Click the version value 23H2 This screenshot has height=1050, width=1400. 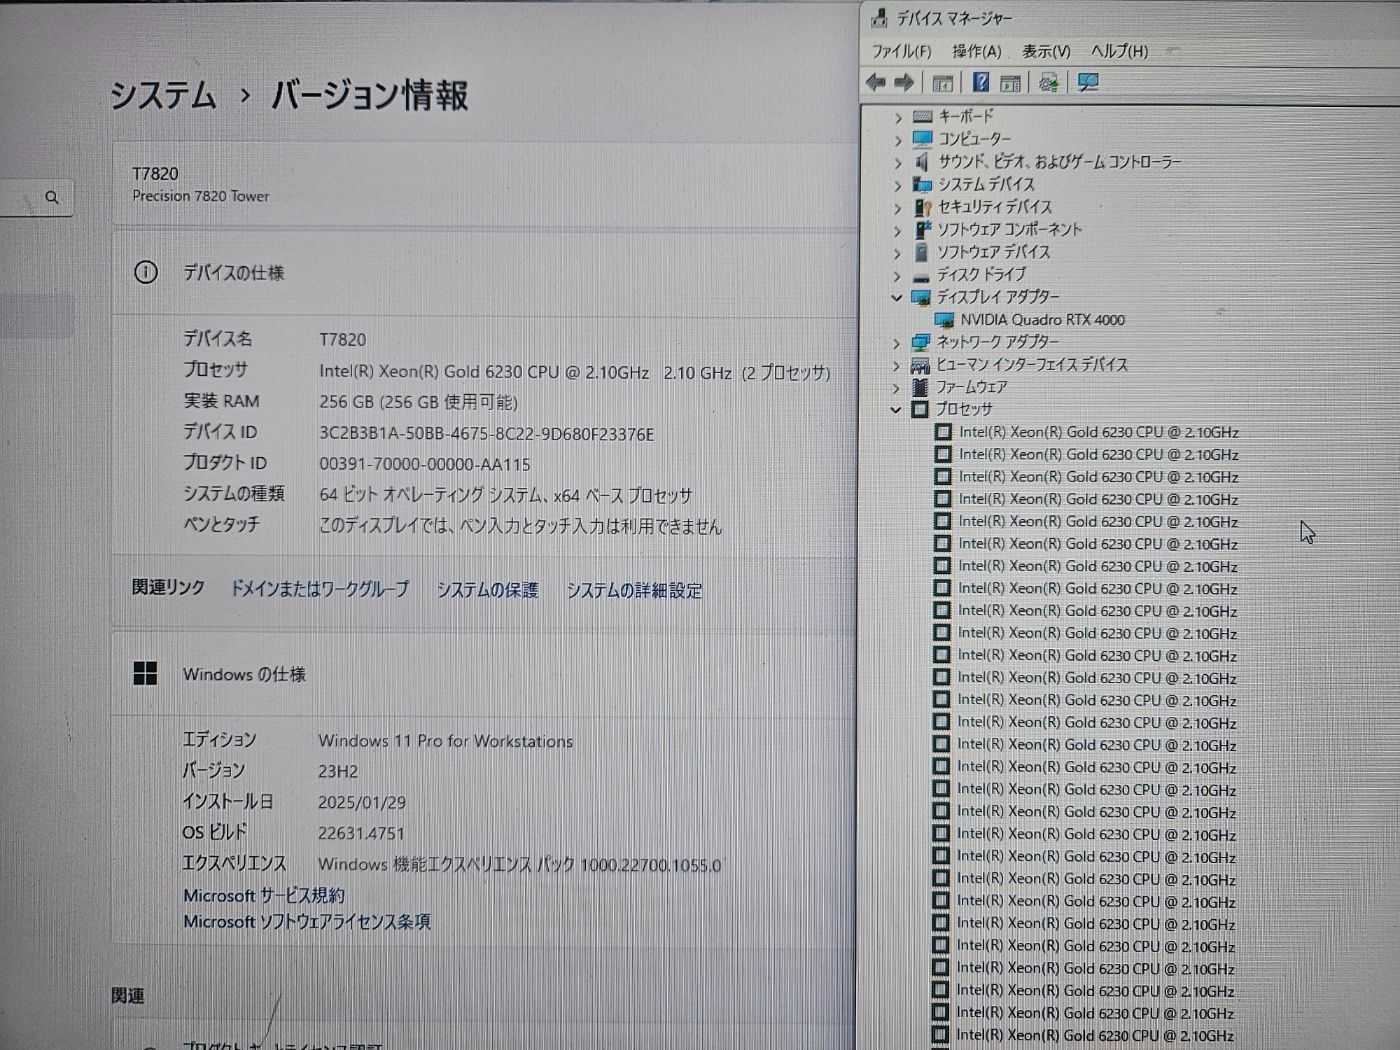point(338,772)
